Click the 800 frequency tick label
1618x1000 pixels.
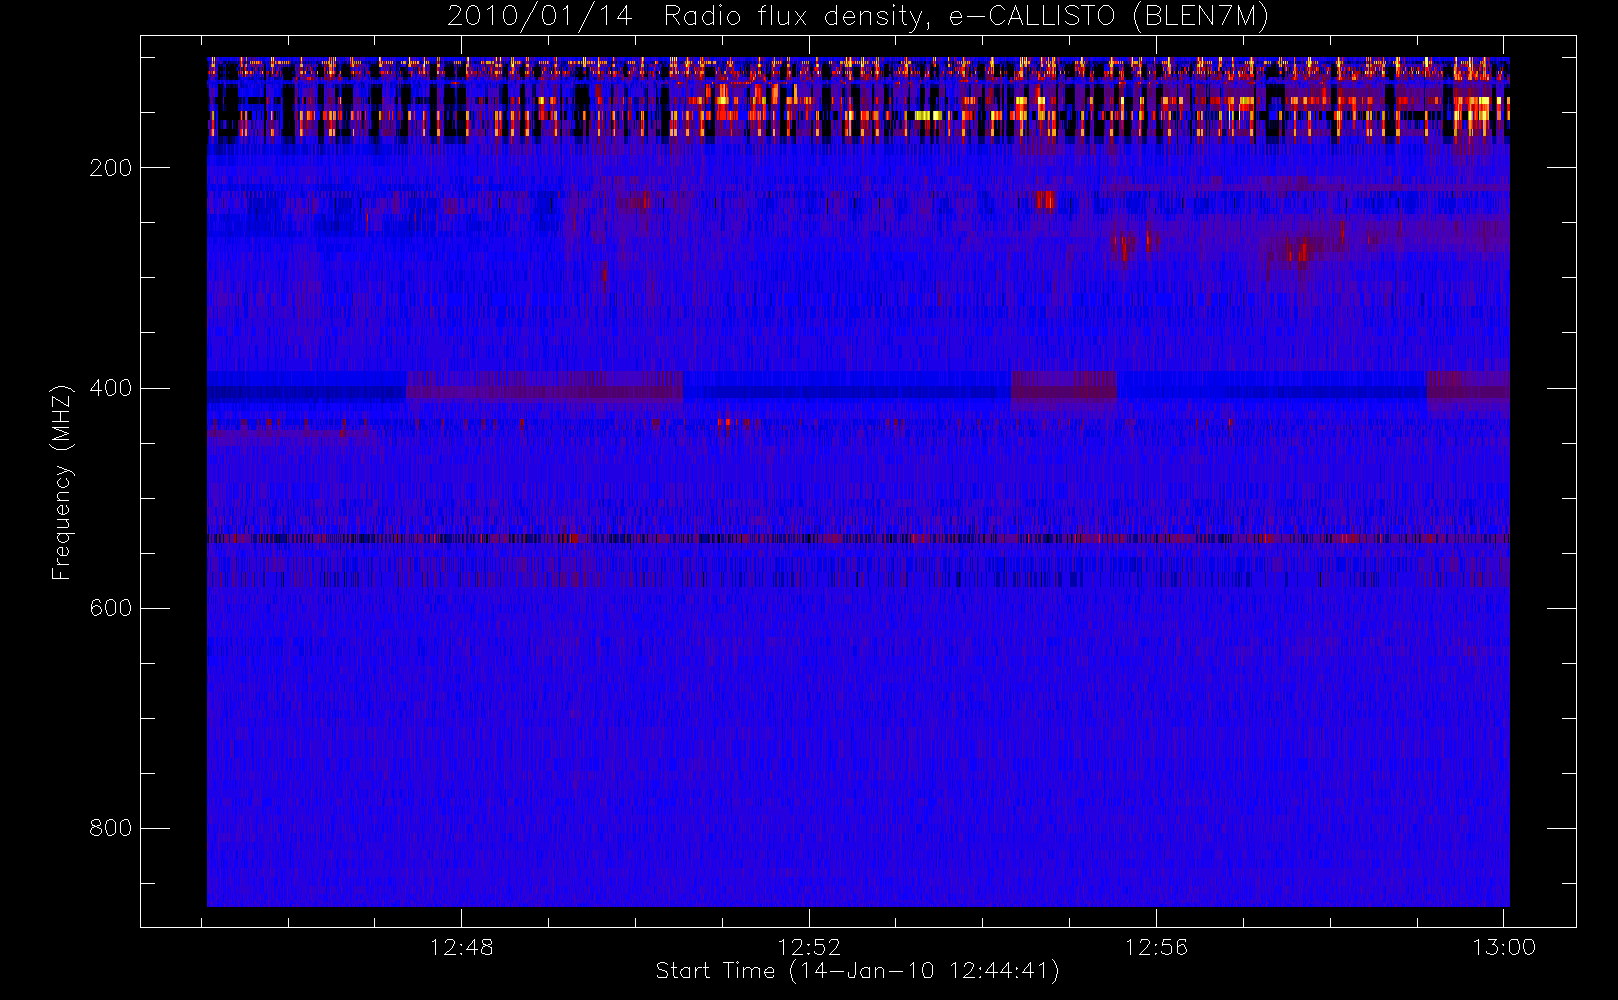click(110, 828)
